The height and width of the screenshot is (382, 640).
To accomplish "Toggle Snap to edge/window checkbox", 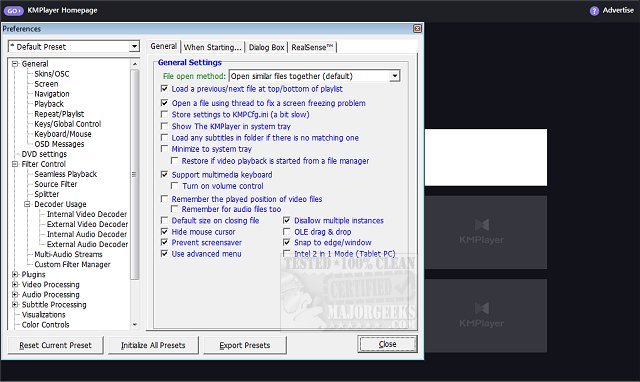I will (287, 242).
